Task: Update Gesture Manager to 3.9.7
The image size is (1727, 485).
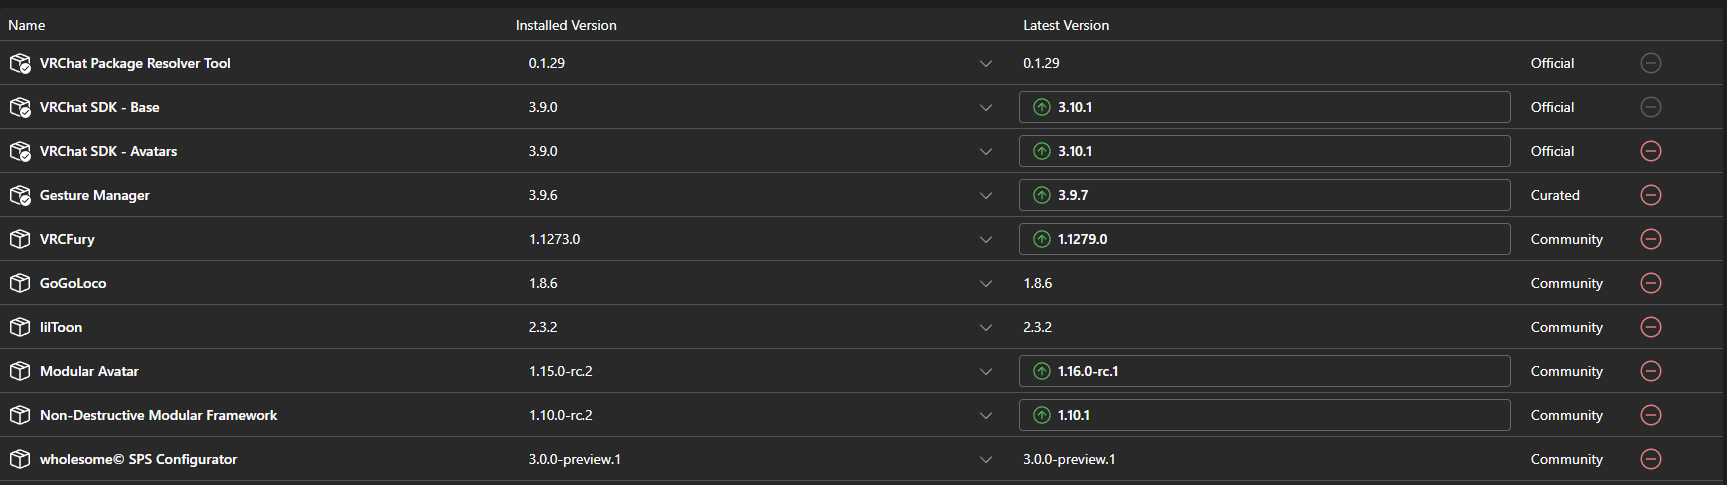Action: click(x=1264, y=195)
